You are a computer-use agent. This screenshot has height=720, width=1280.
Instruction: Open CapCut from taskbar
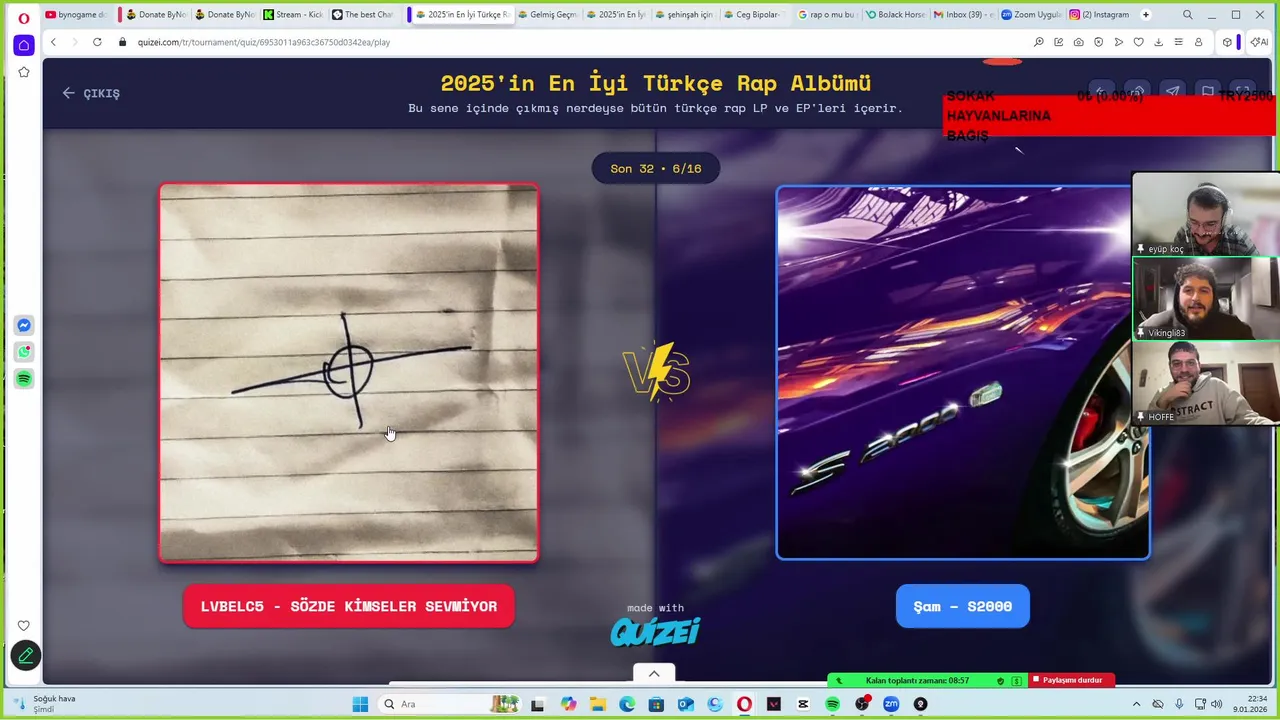(x=803, y=704)
